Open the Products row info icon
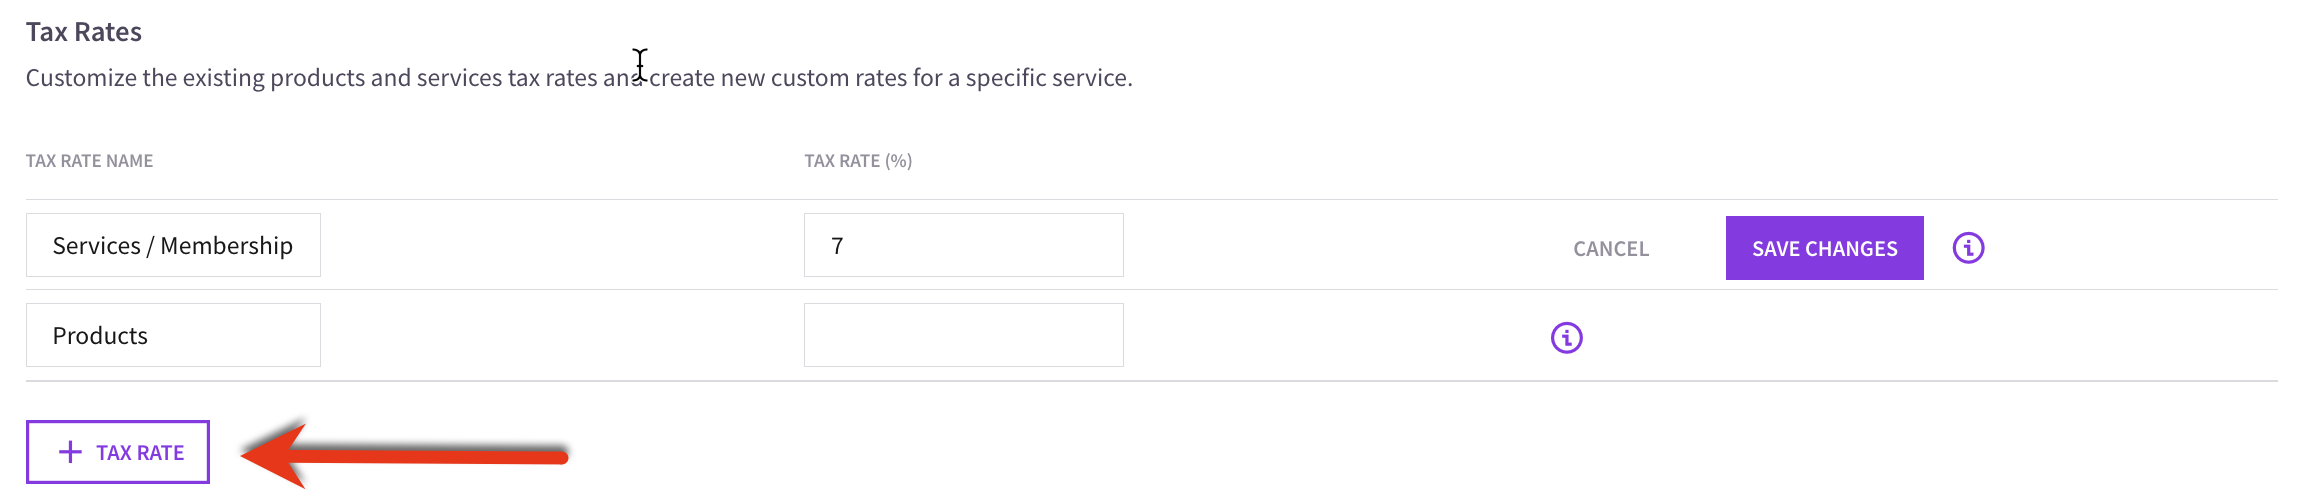Screen dimensions: 2312x500 click(x=1566, y=337)
